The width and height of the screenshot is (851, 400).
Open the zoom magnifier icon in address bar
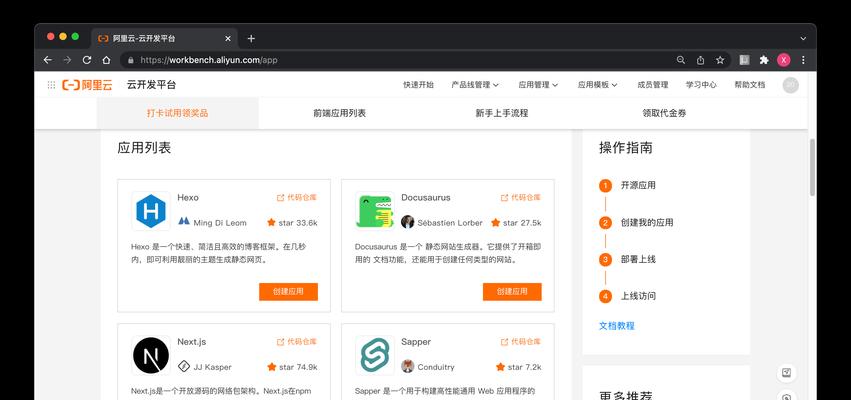[x=681, y=60]
